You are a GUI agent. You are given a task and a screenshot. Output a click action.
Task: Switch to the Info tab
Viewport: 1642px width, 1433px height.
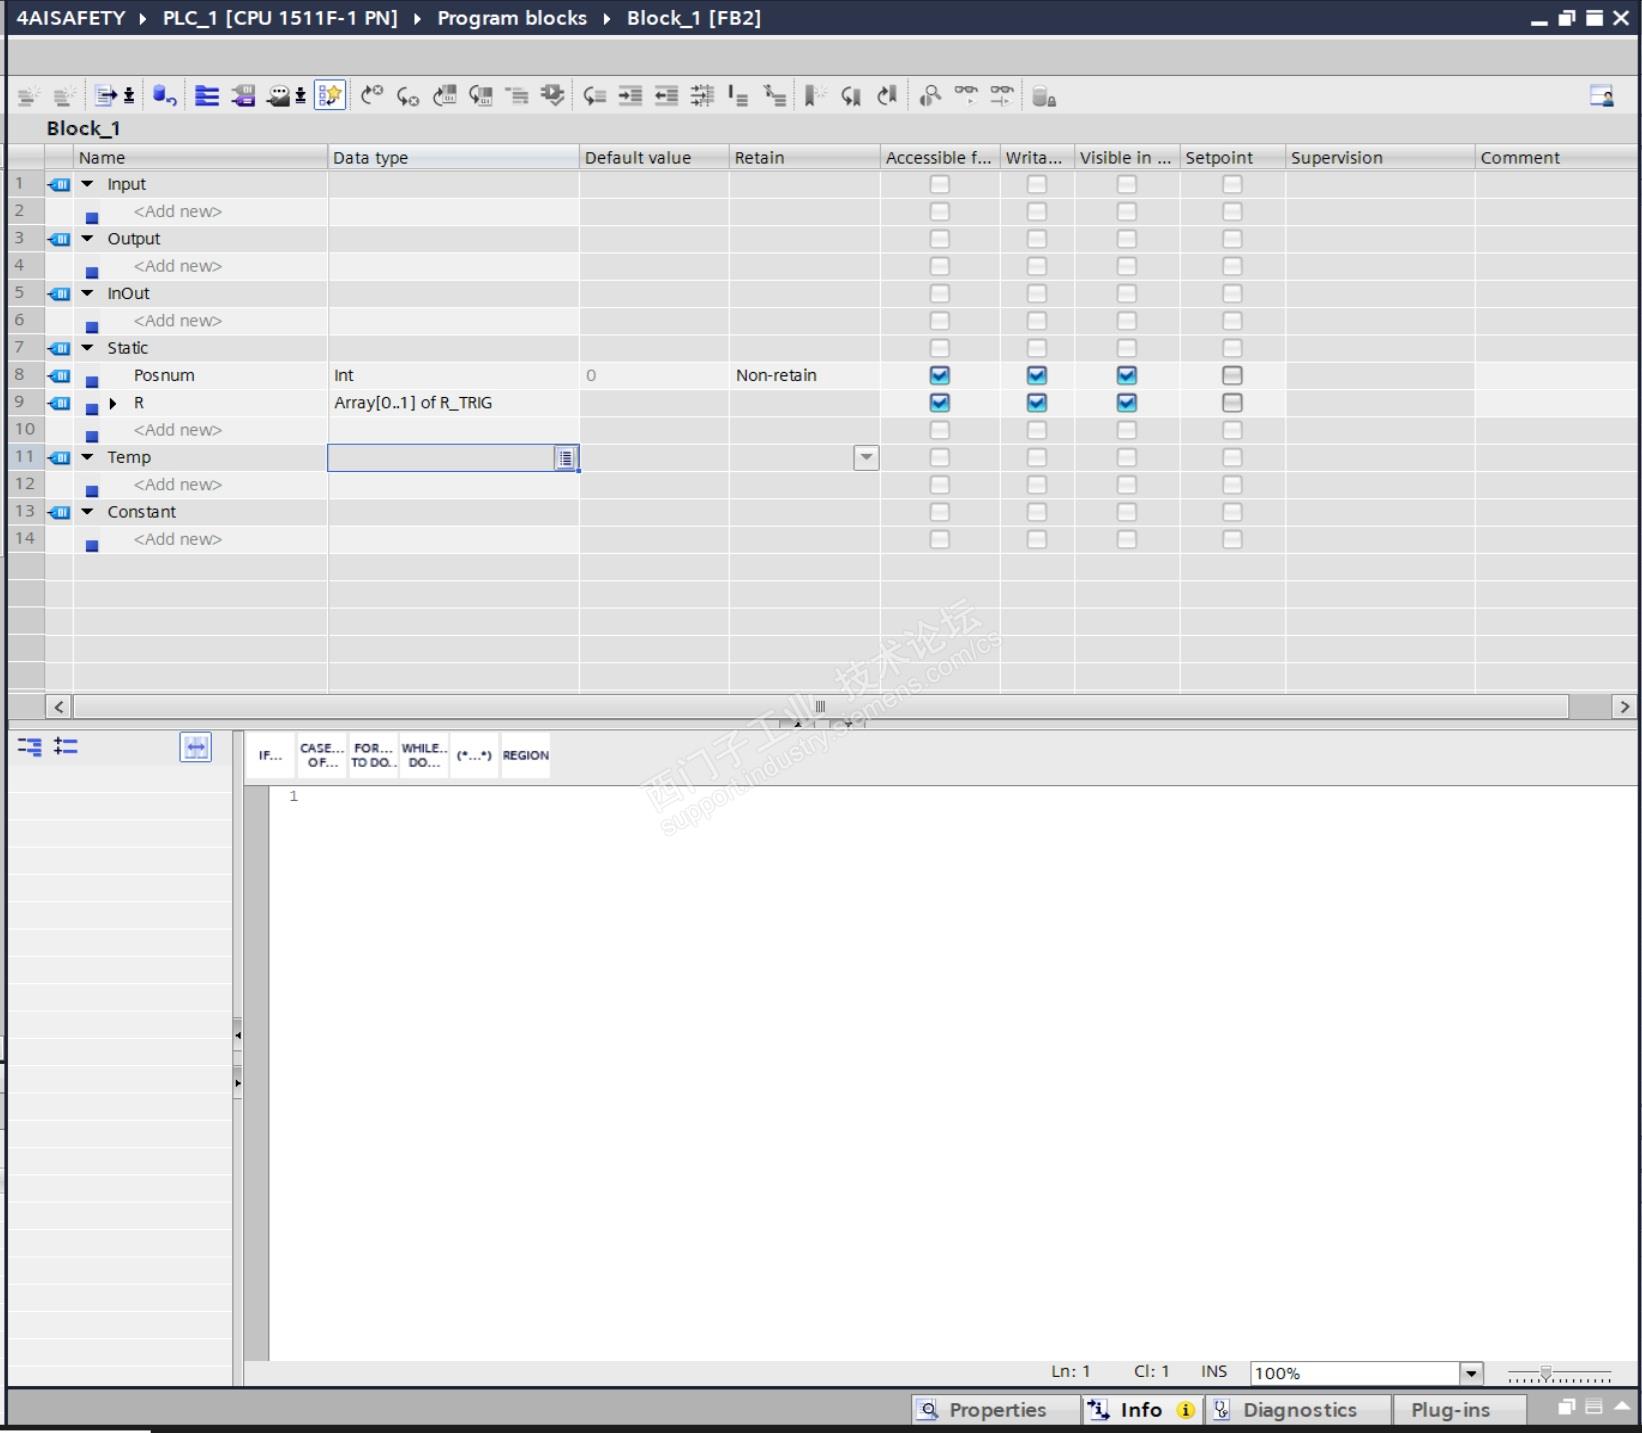pos(1142,1410)
